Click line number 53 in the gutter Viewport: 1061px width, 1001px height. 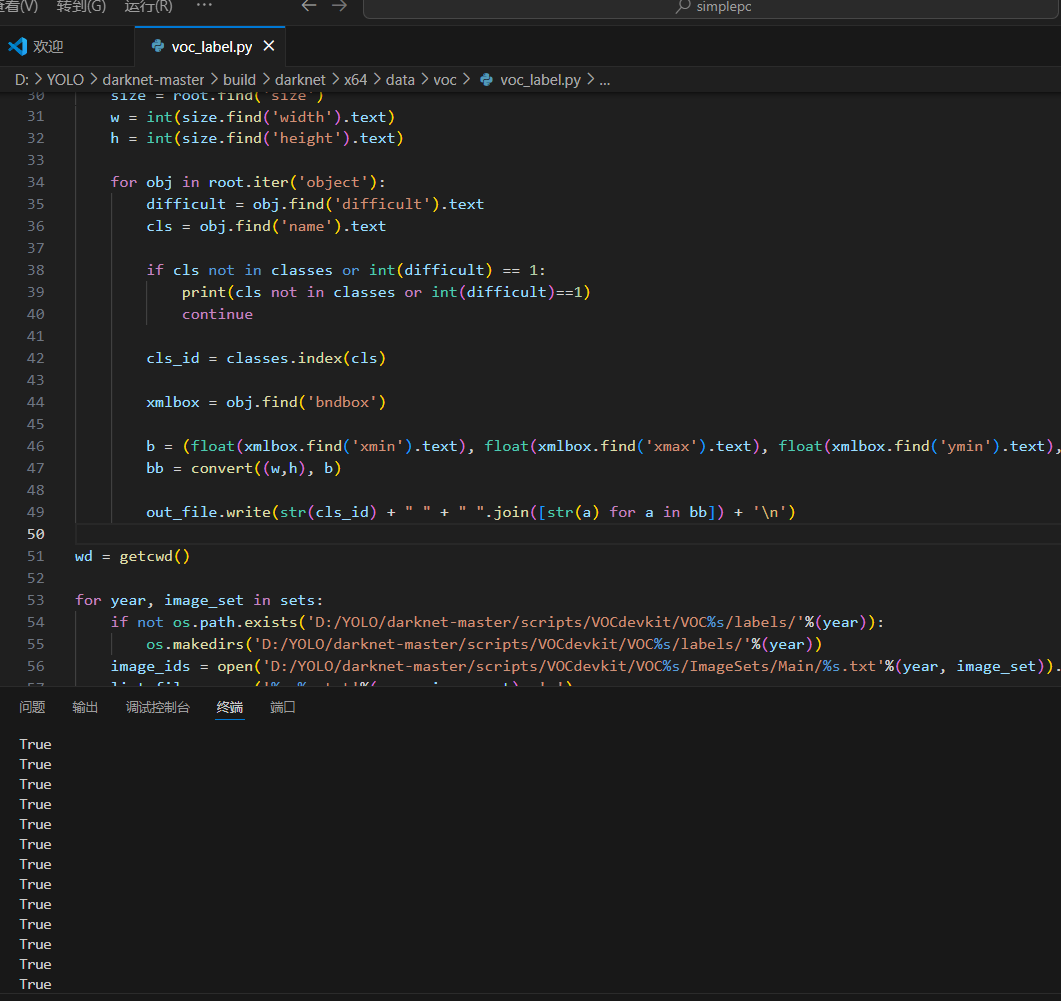(x=36, y=600)
